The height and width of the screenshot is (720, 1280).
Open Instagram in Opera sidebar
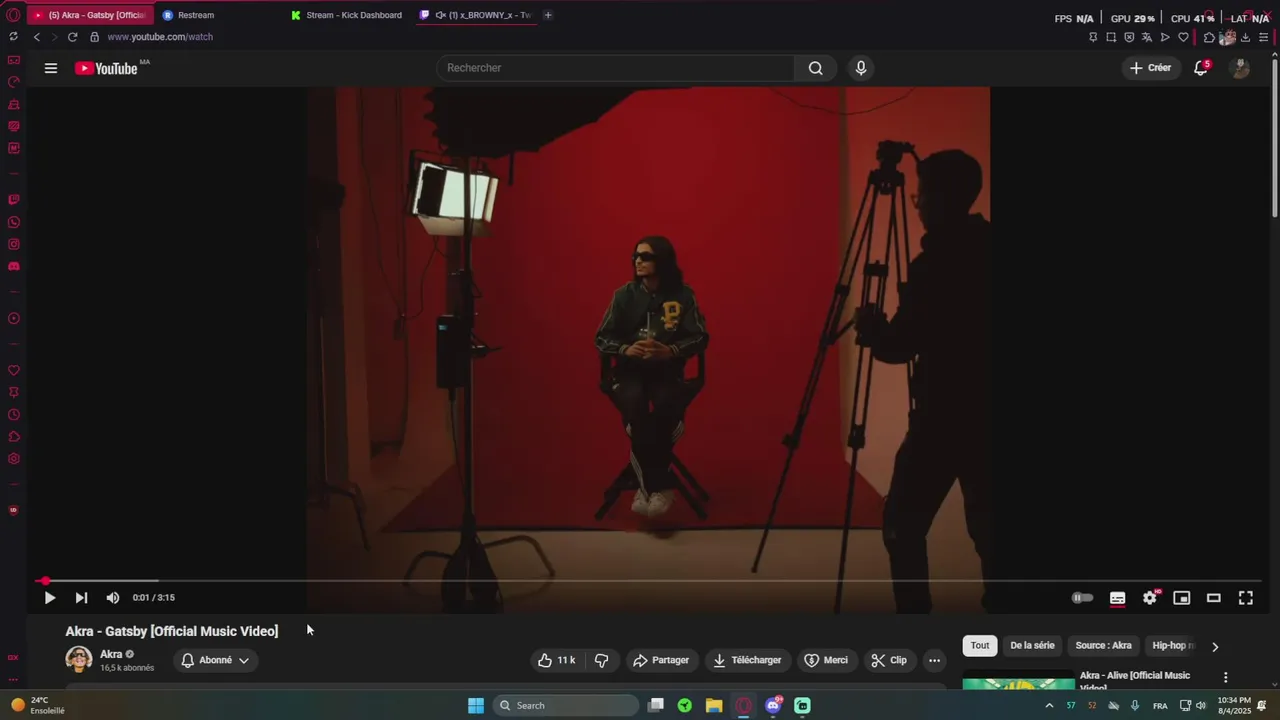coord(14,244)
